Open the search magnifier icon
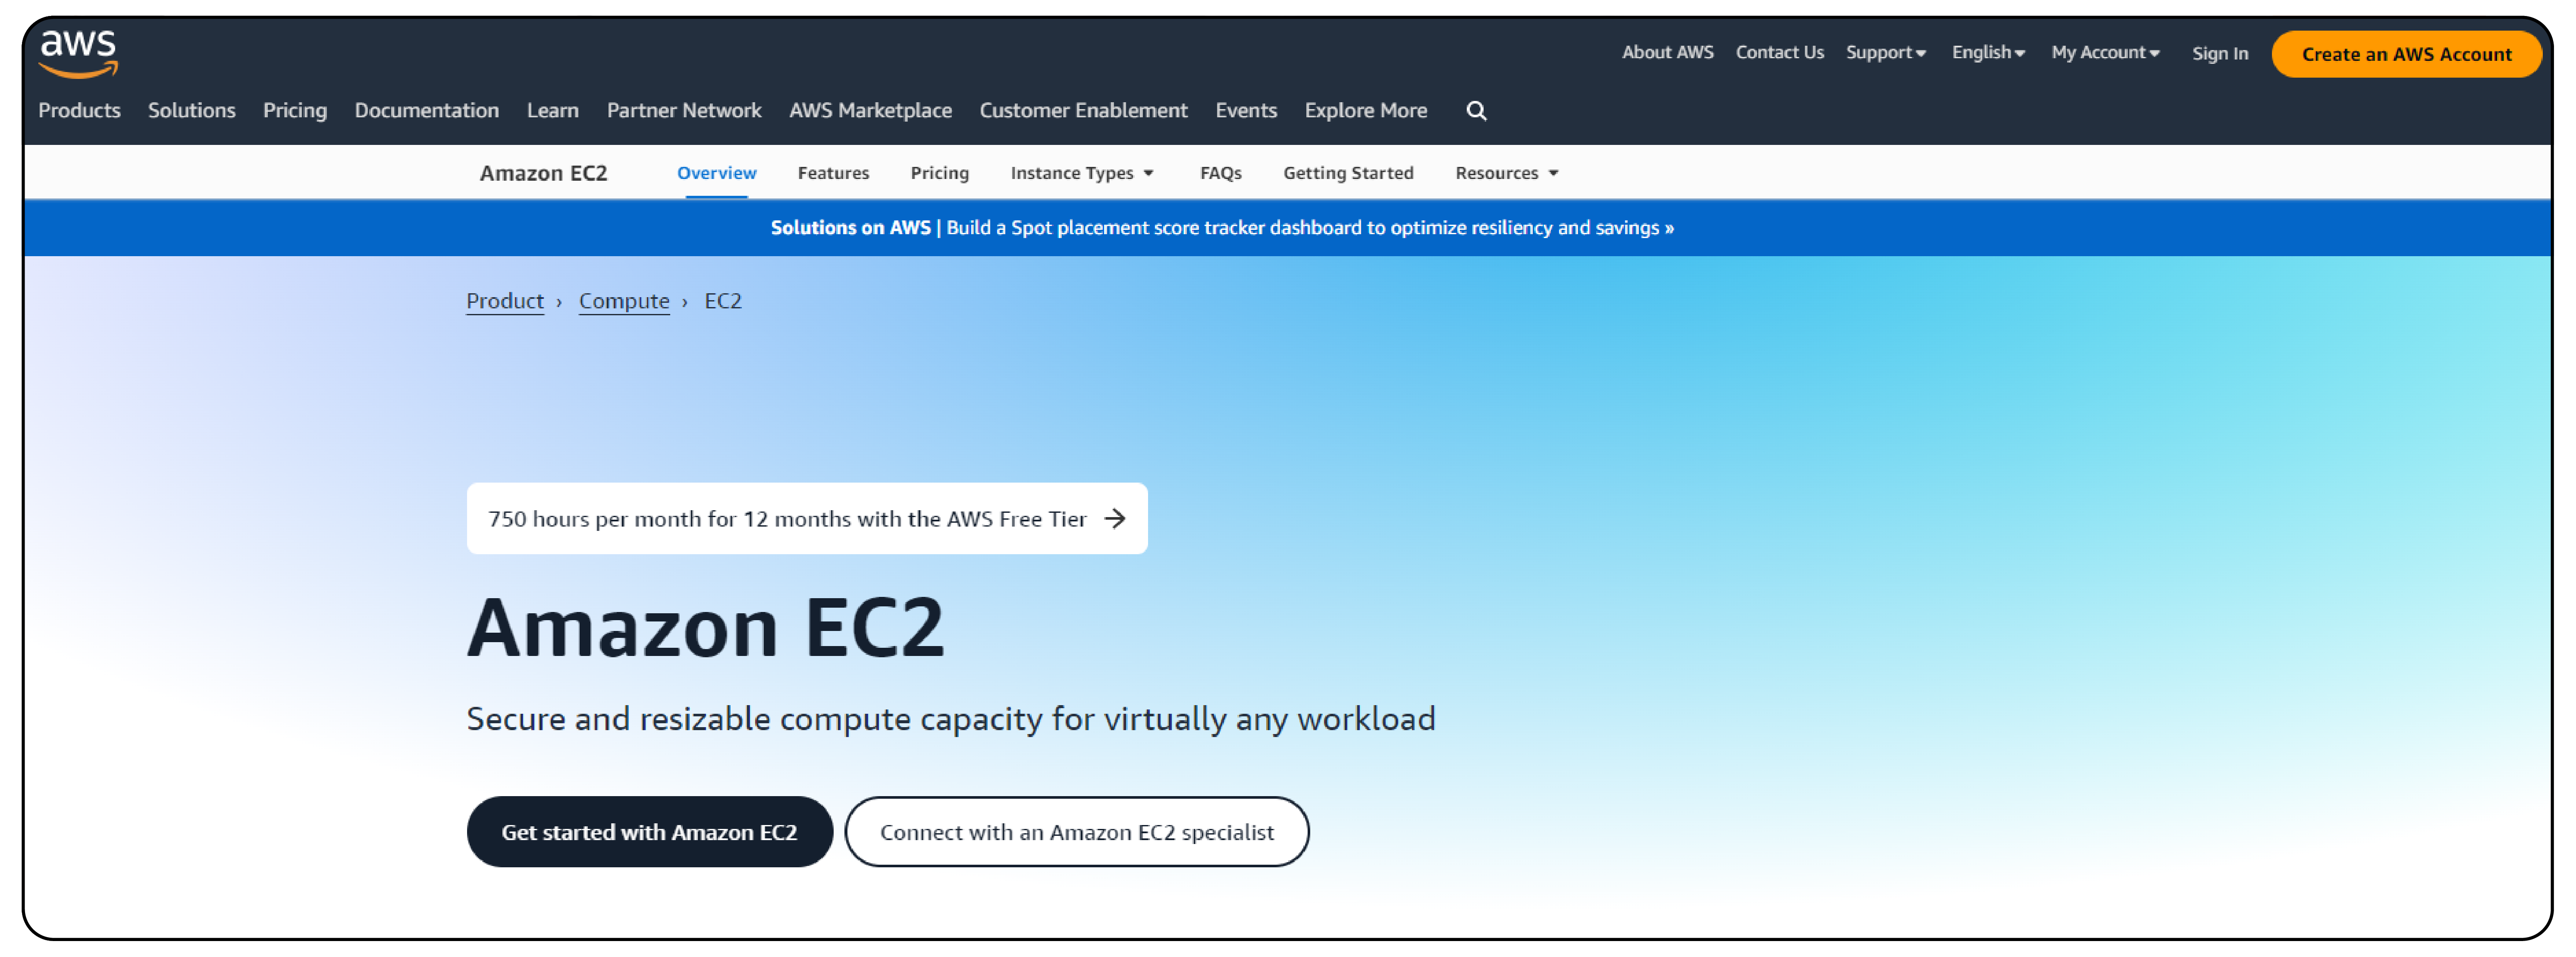The image size is (2576, 957). (x=1476, y=111)
